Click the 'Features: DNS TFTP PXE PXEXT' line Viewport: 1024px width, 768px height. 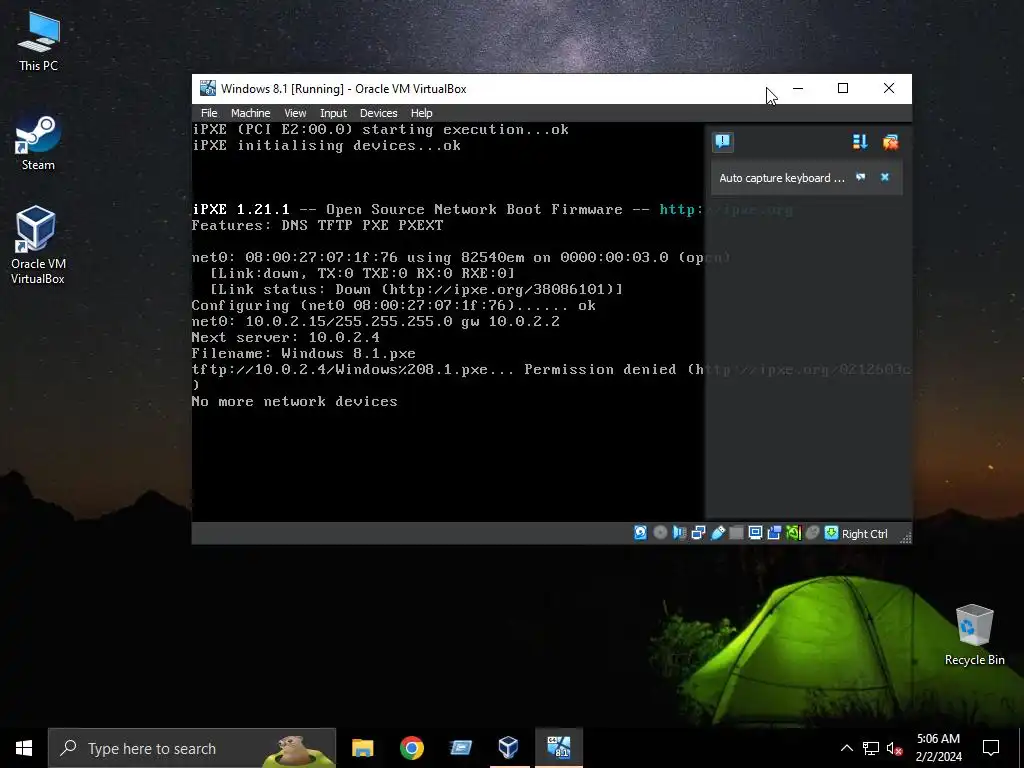point(317,225)
